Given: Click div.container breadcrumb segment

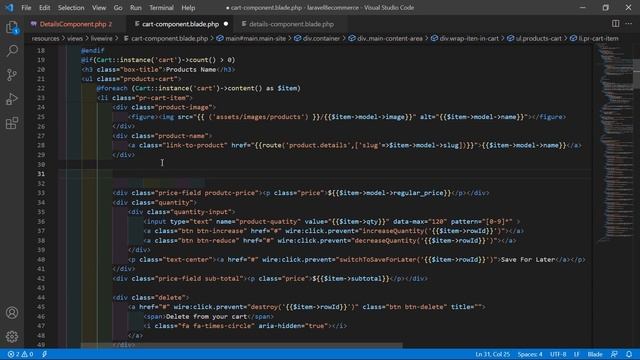Looking at the screenshot, I should click(317, 38).
